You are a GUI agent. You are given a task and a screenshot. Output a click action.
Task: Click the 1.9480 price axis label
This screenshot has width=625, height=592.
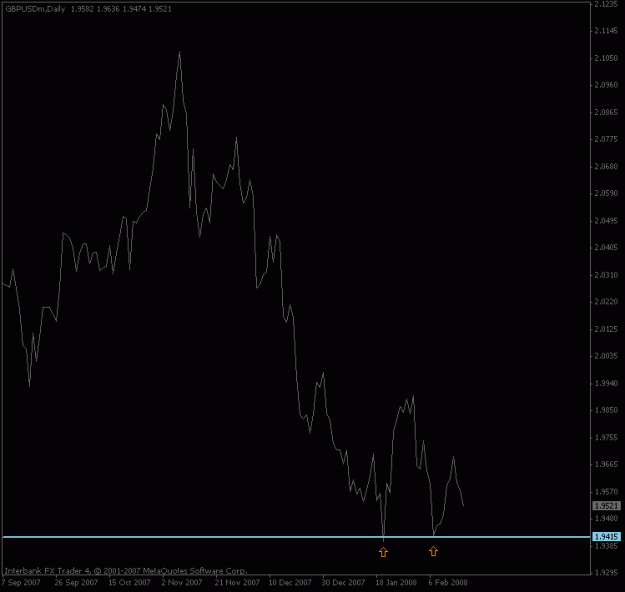point(606,519)
